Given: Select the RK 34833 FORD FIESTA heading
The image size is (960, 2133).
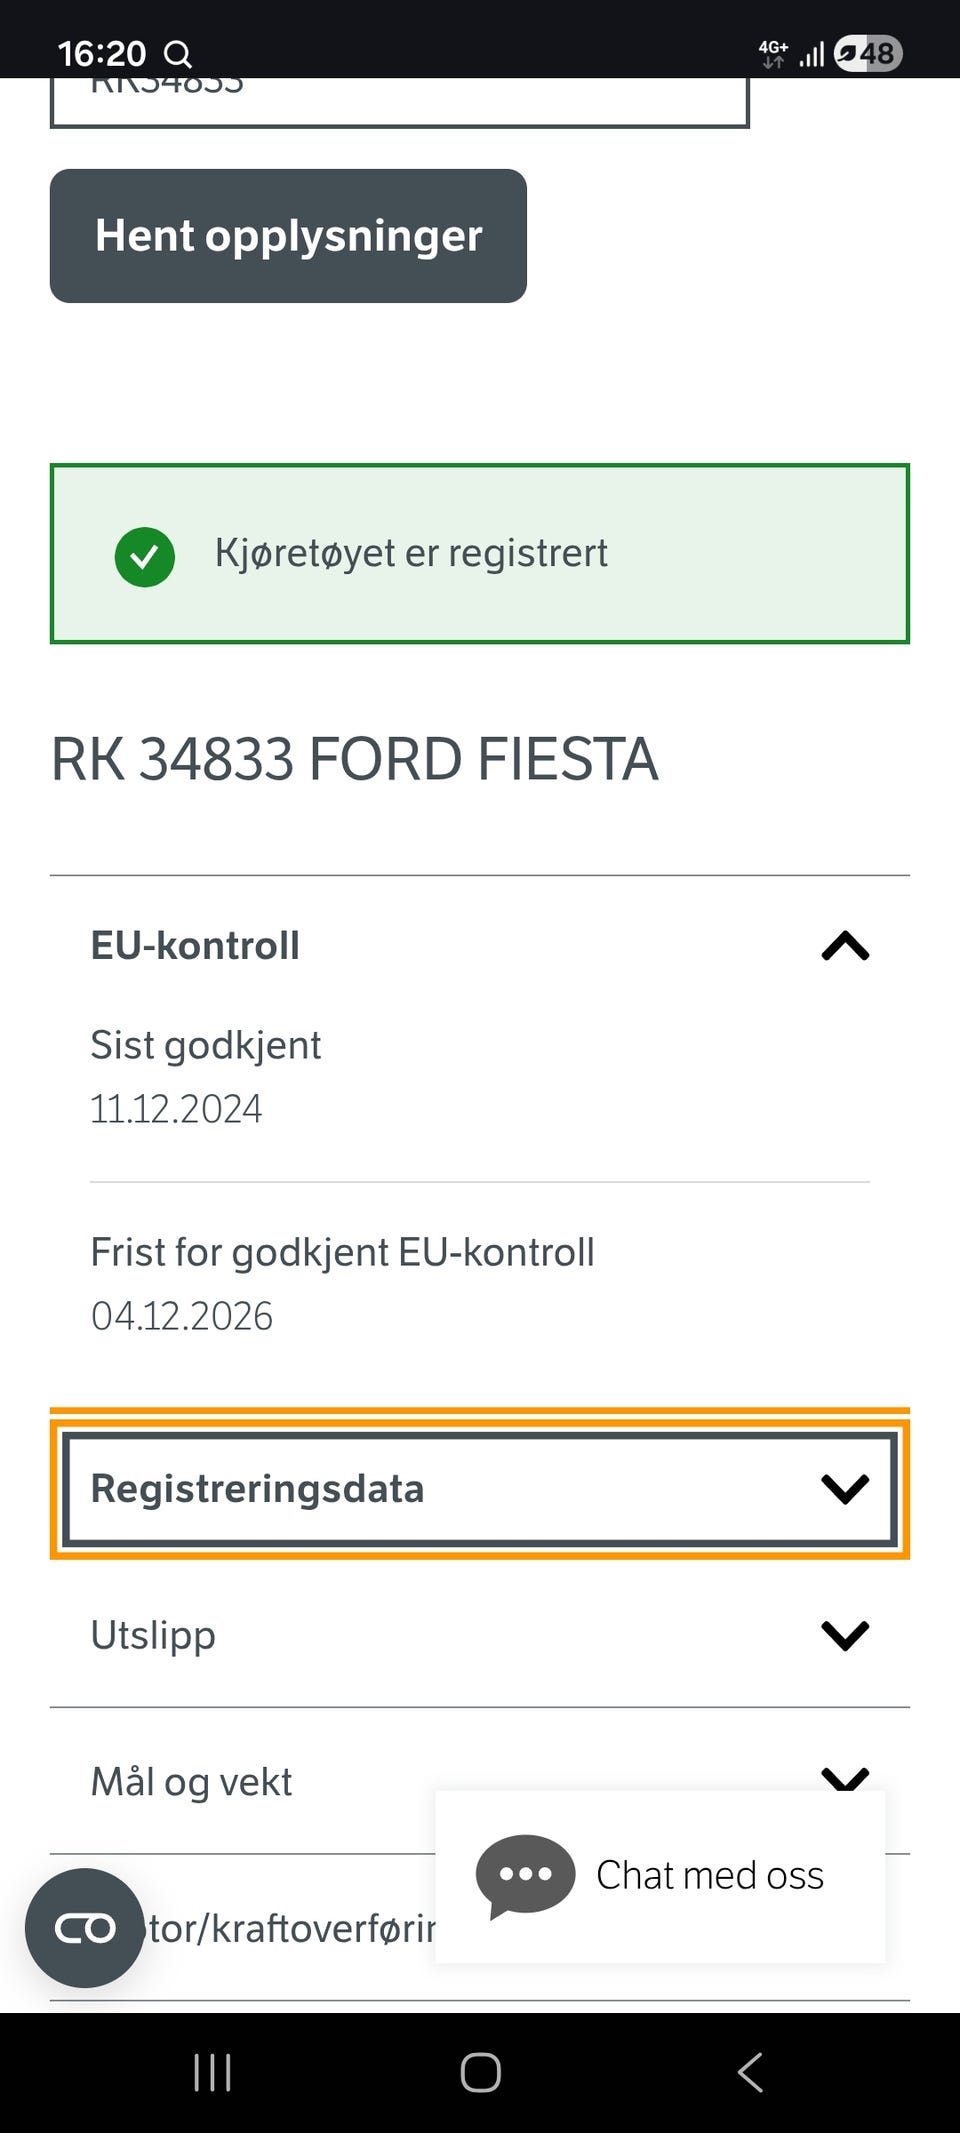Looking at the screenshot, I should 354,759.
